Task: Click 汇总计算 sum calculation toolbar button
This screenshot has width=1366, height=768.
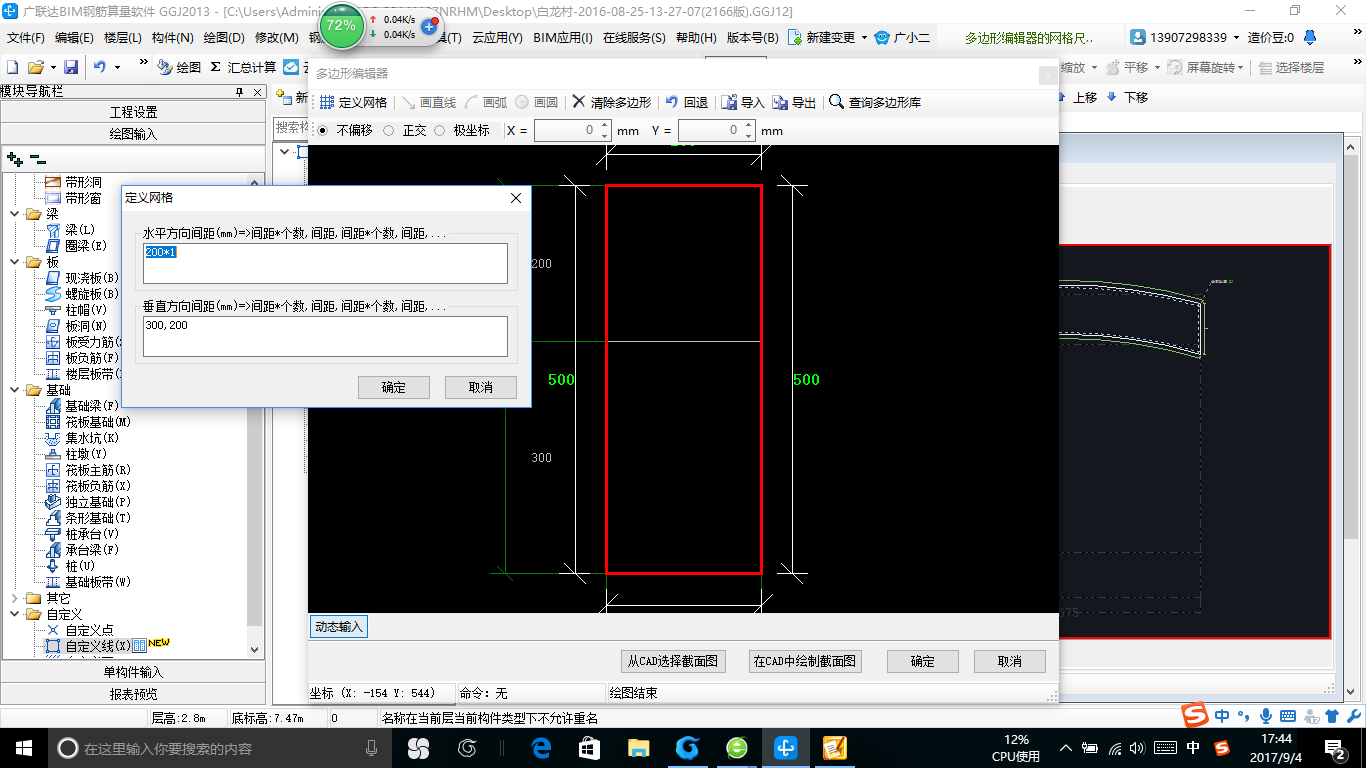Action: [243, 67]
